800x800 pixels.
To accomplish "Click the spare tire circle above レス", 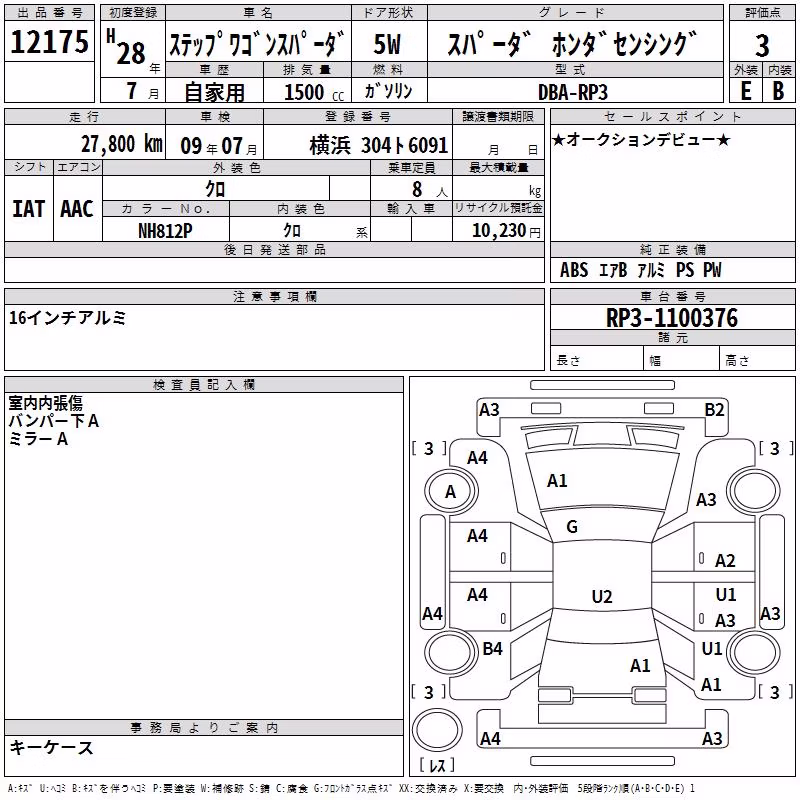I will 437,730.
